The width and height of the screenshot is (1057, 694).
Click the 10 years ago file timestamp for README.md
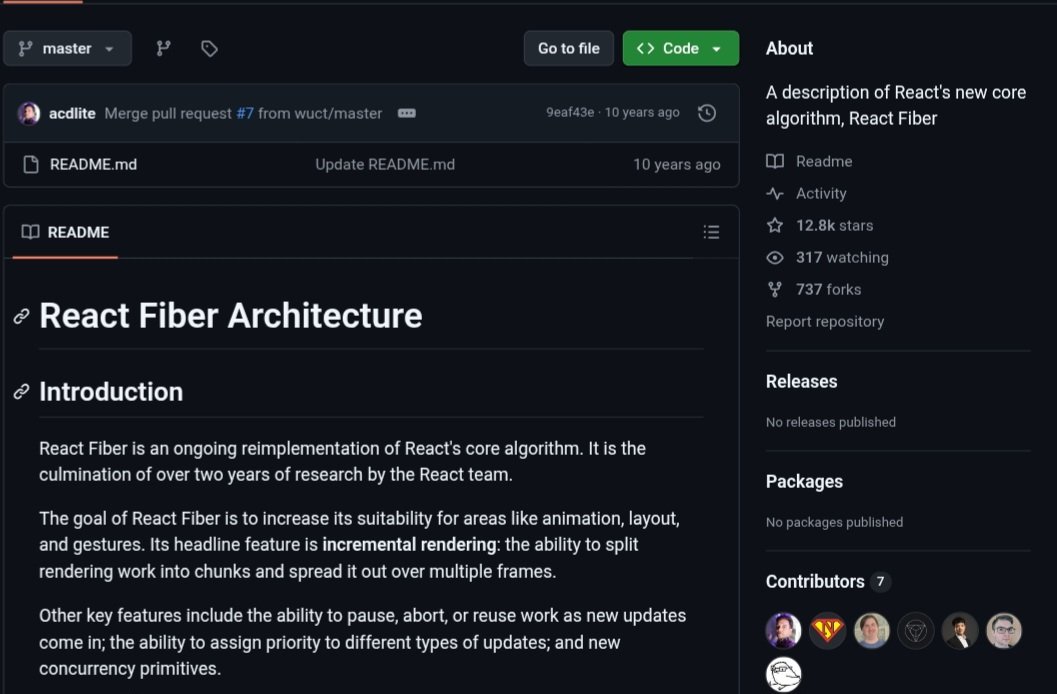click(x=677, y=164)
